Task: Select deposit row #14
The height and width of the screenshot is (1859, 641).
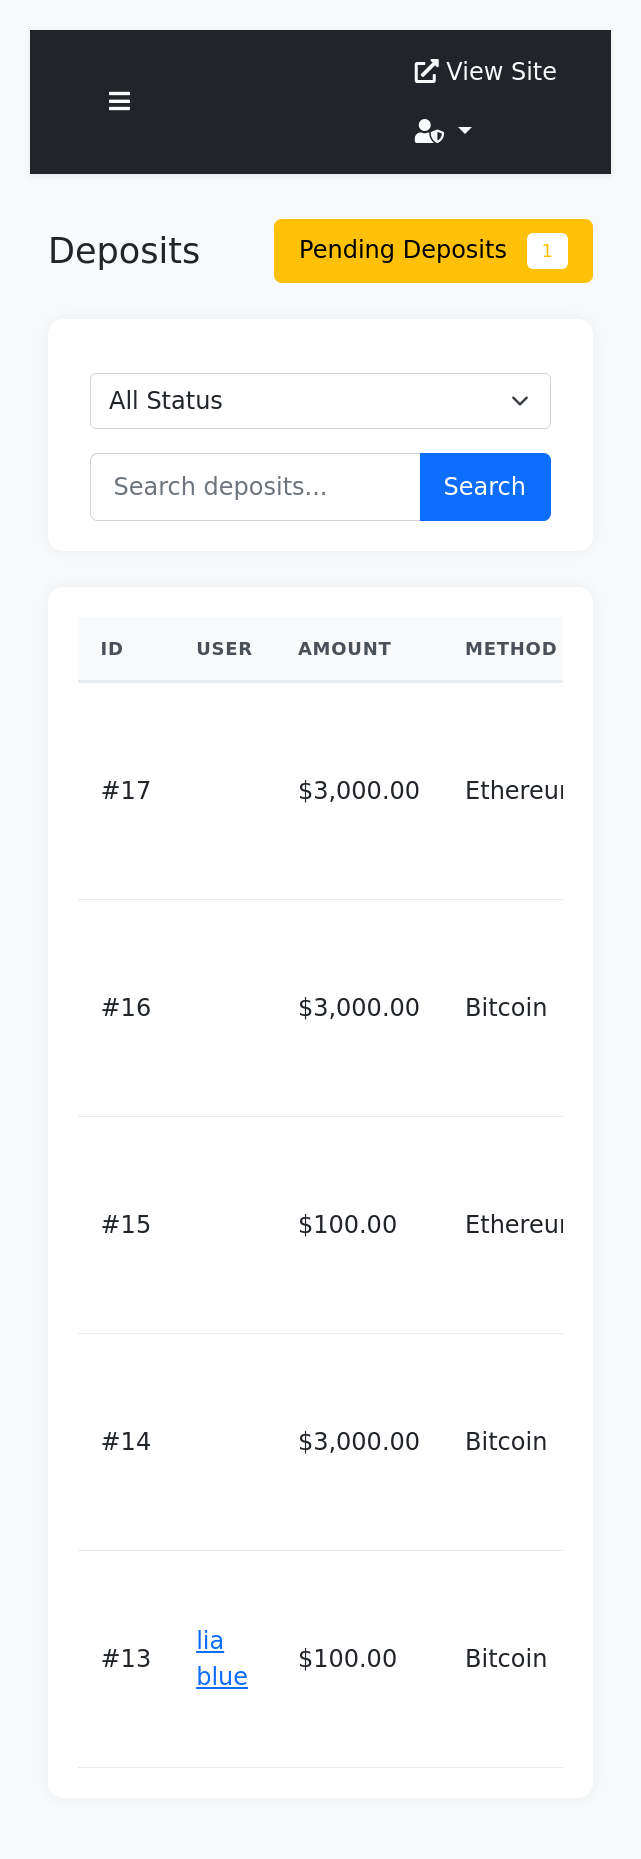Action: click(320, 1442)
